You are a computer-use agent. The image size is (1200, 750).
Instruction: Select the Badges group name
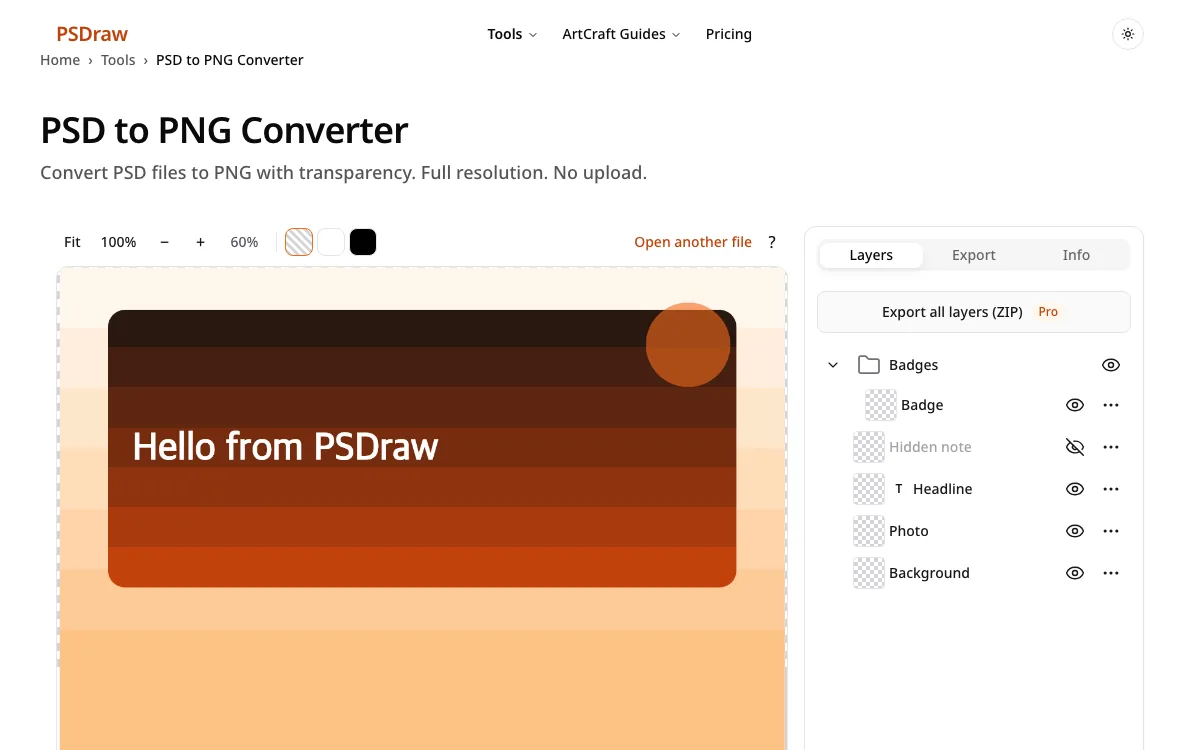click(x=914, y=365)
